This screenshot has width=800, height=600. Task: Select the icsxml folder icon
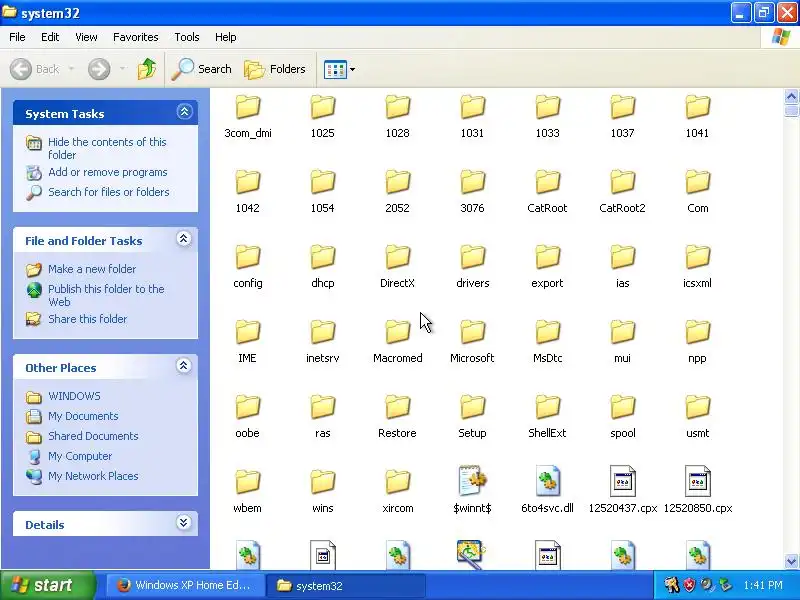pos(697,257)
